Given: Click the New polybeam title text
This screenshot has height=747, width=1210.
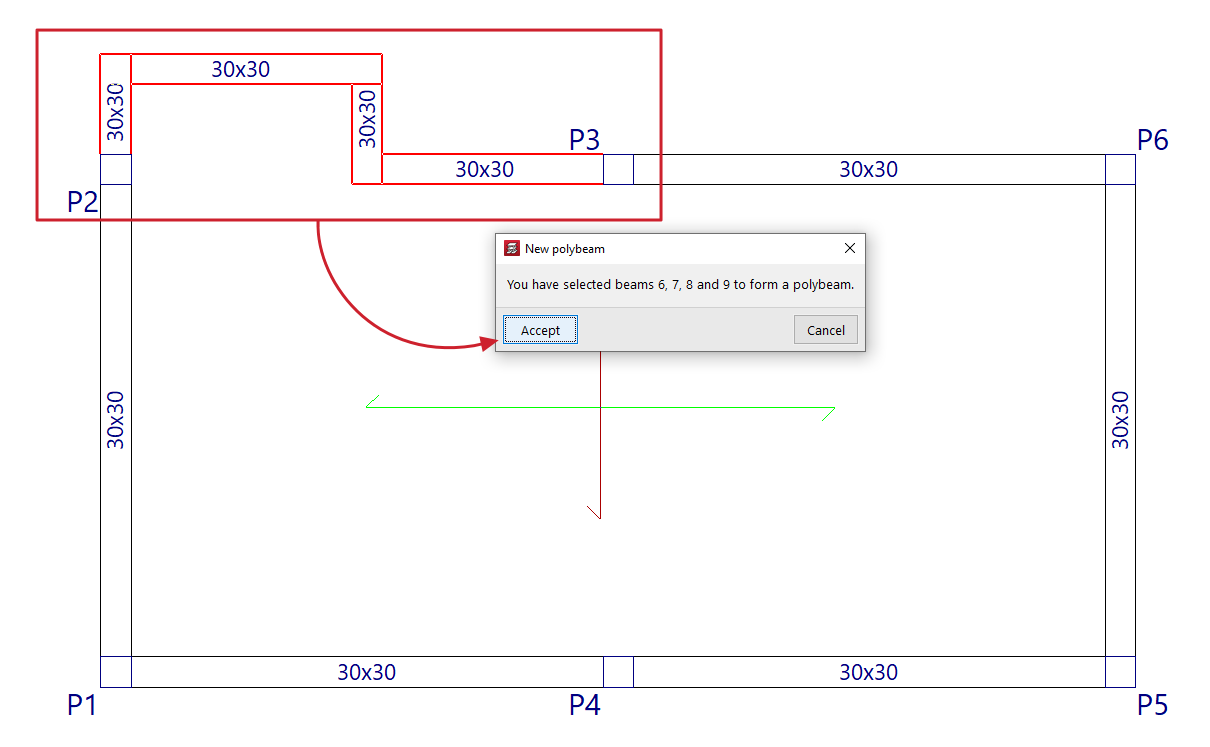Looking at the screenshot, I should [x=565, y=249].
